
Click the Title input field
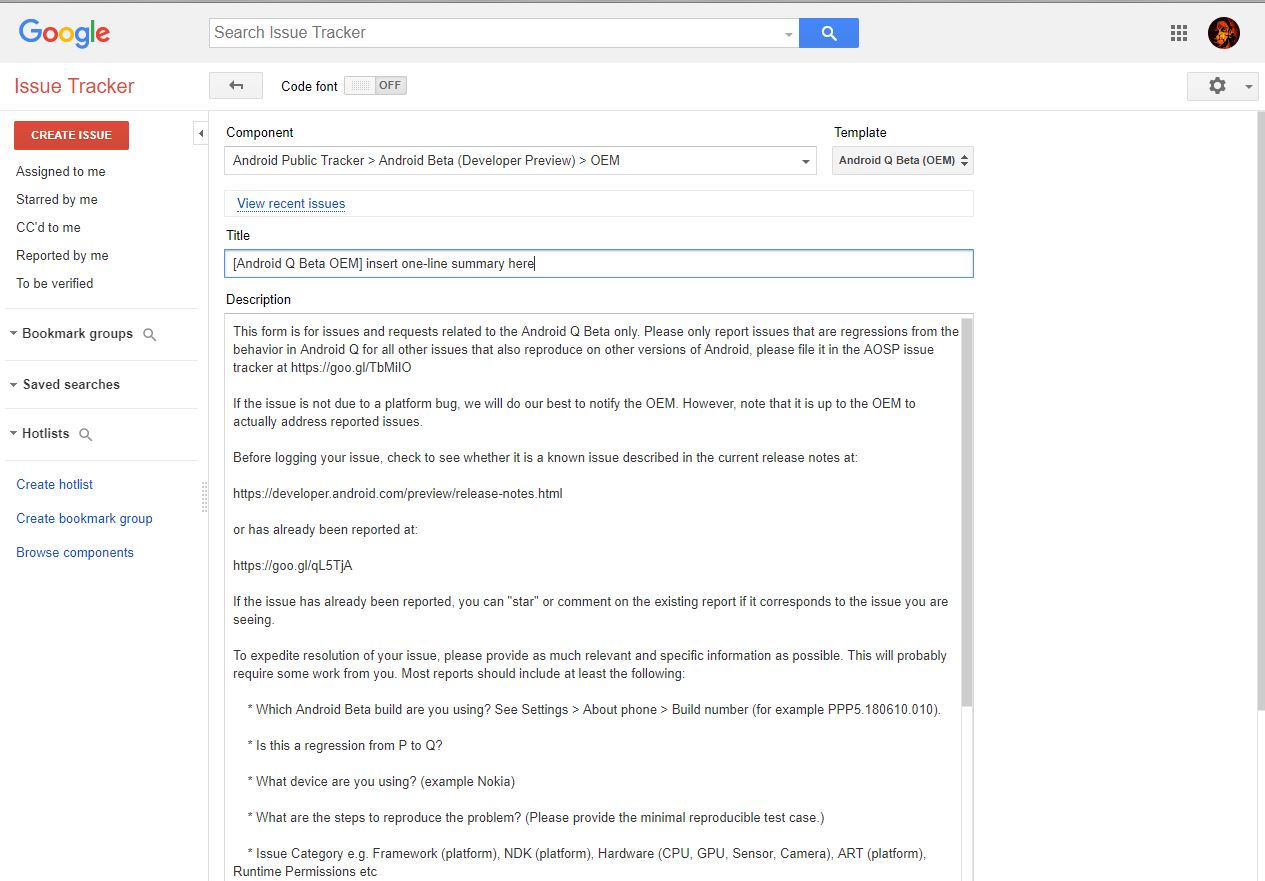click(599, 264)
